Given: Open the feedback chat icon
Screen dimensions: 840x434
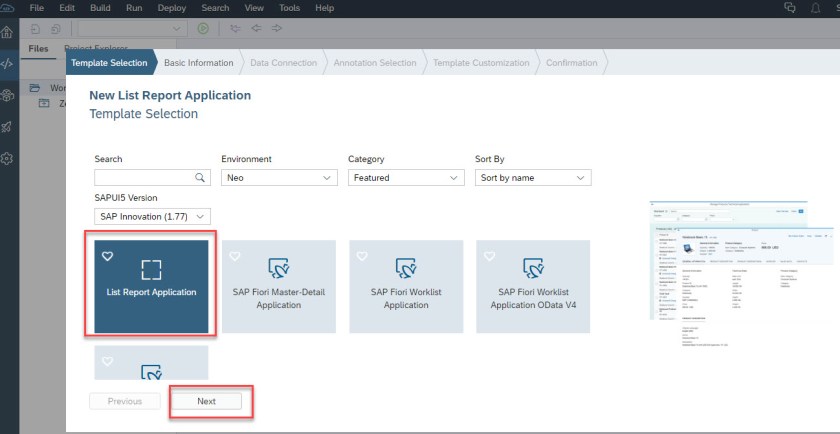Looking at the screenshot, I should point(790,8).
